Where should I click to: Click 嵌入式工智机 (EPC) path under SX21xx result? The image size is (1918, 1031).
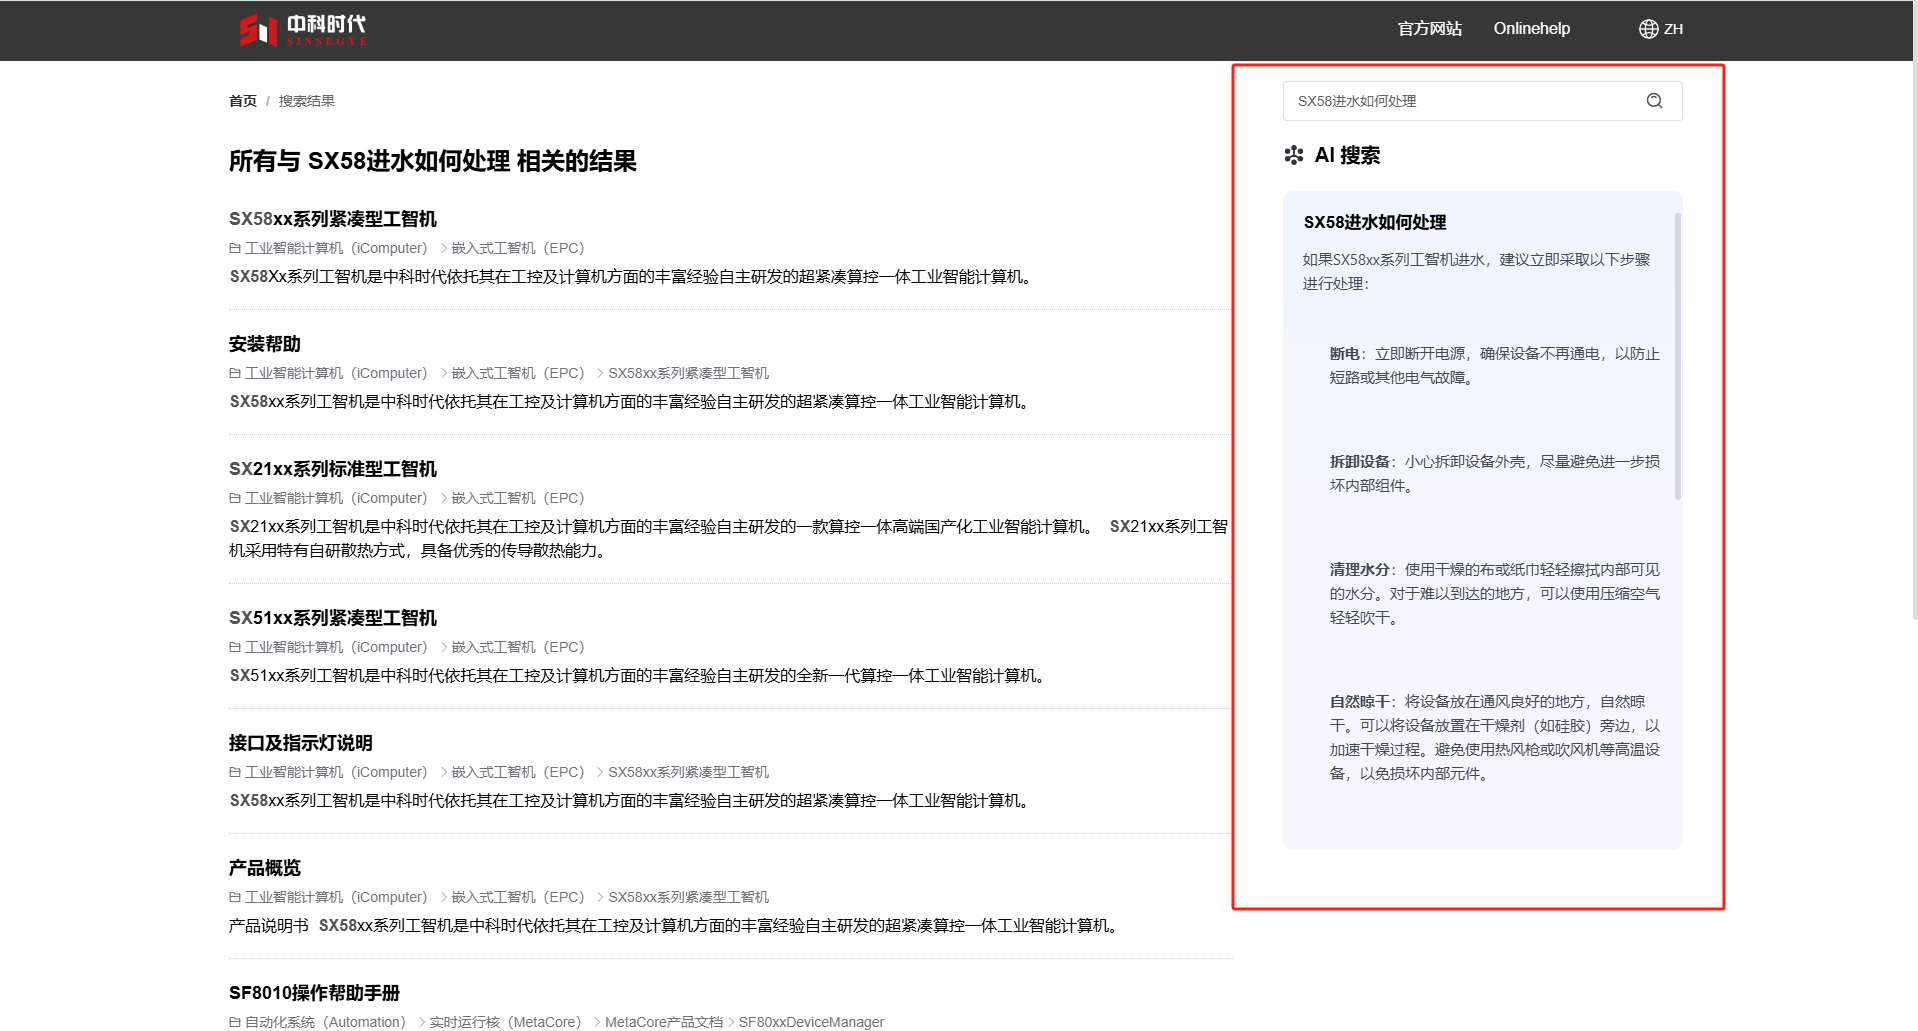coord(517,498)
